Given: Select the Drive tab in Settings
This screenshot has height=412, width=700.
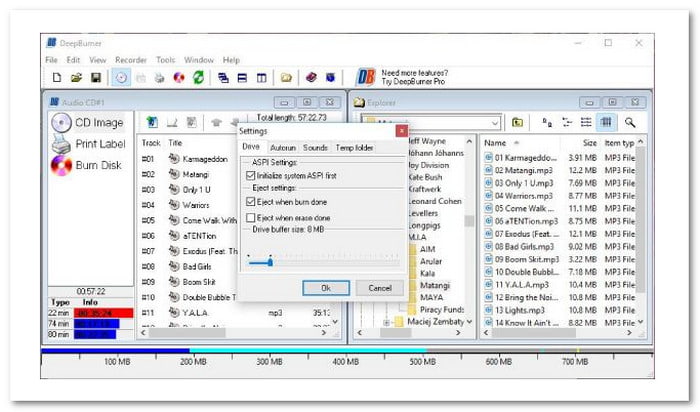Looking at the screenshot, I should tap(251, 147).
